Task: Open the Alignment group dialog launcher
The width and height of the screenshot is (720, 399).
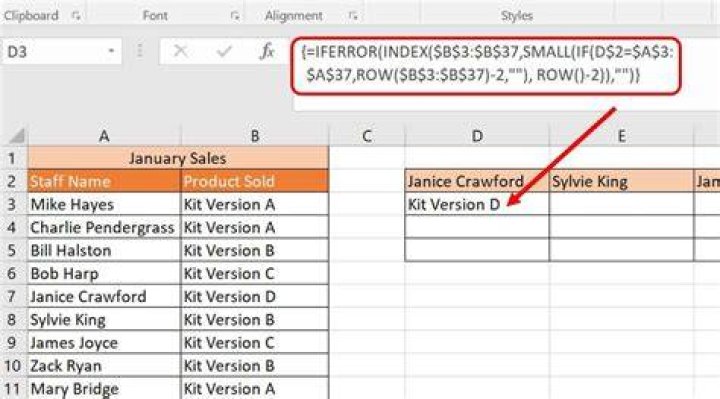Action: (x=353, y=16)
